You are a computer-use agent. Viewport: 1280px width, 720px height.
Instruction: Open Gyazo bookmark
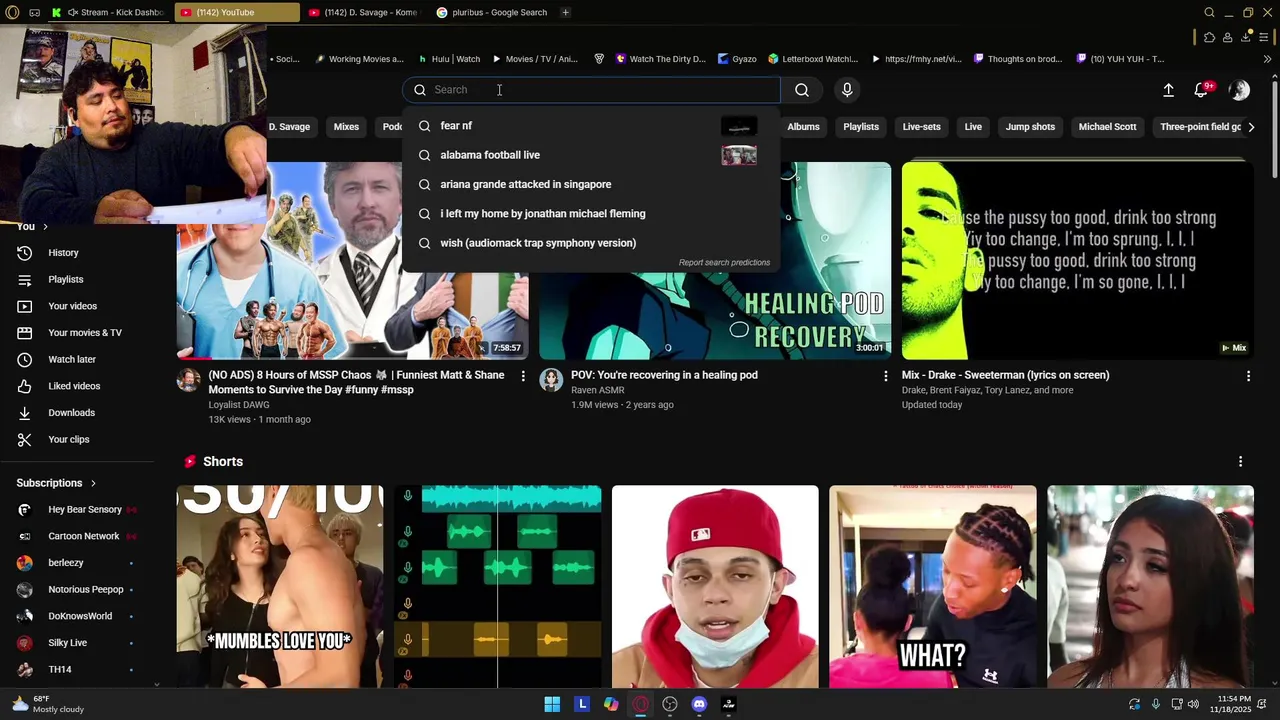point(737,59)
